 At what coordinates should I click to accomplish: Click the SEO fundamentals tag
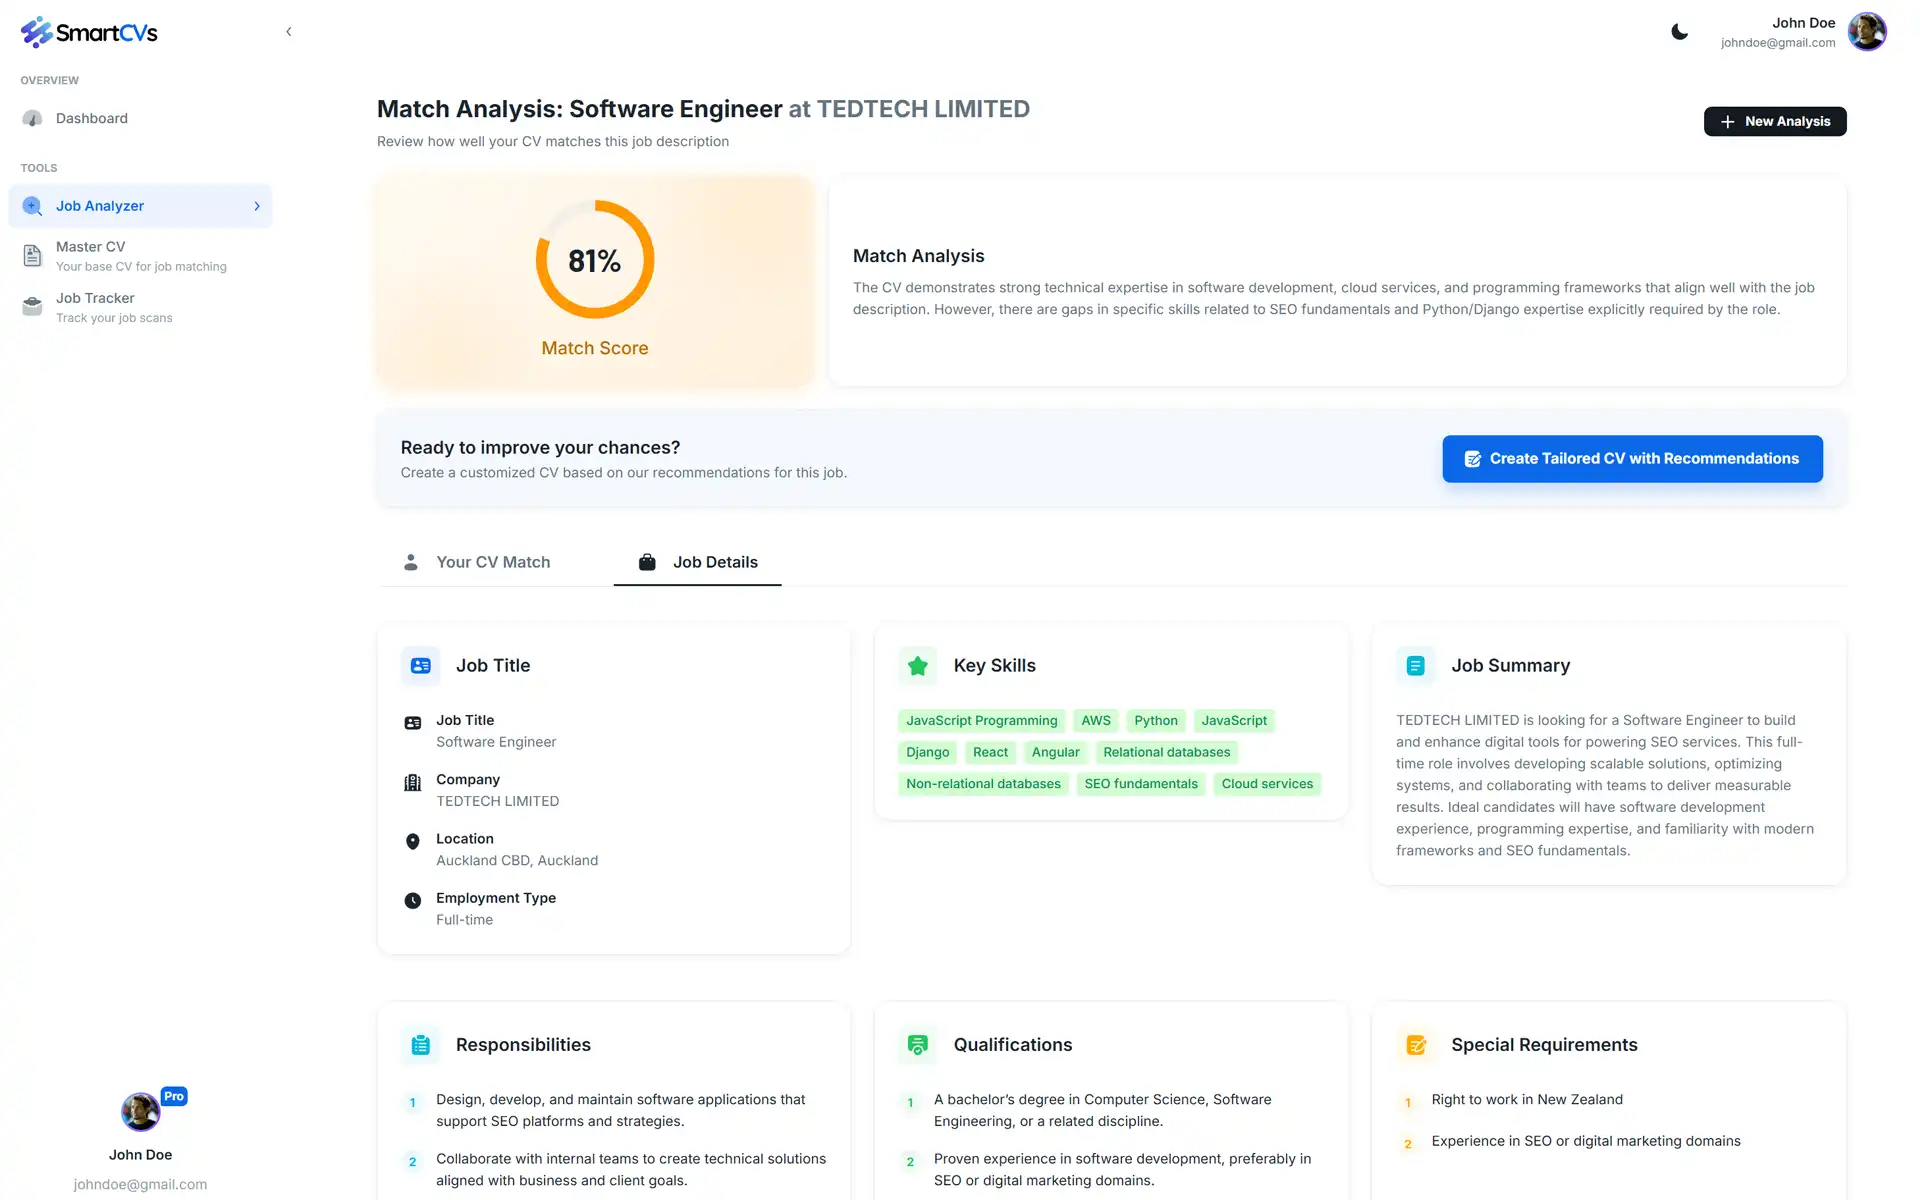point(1141,784)
